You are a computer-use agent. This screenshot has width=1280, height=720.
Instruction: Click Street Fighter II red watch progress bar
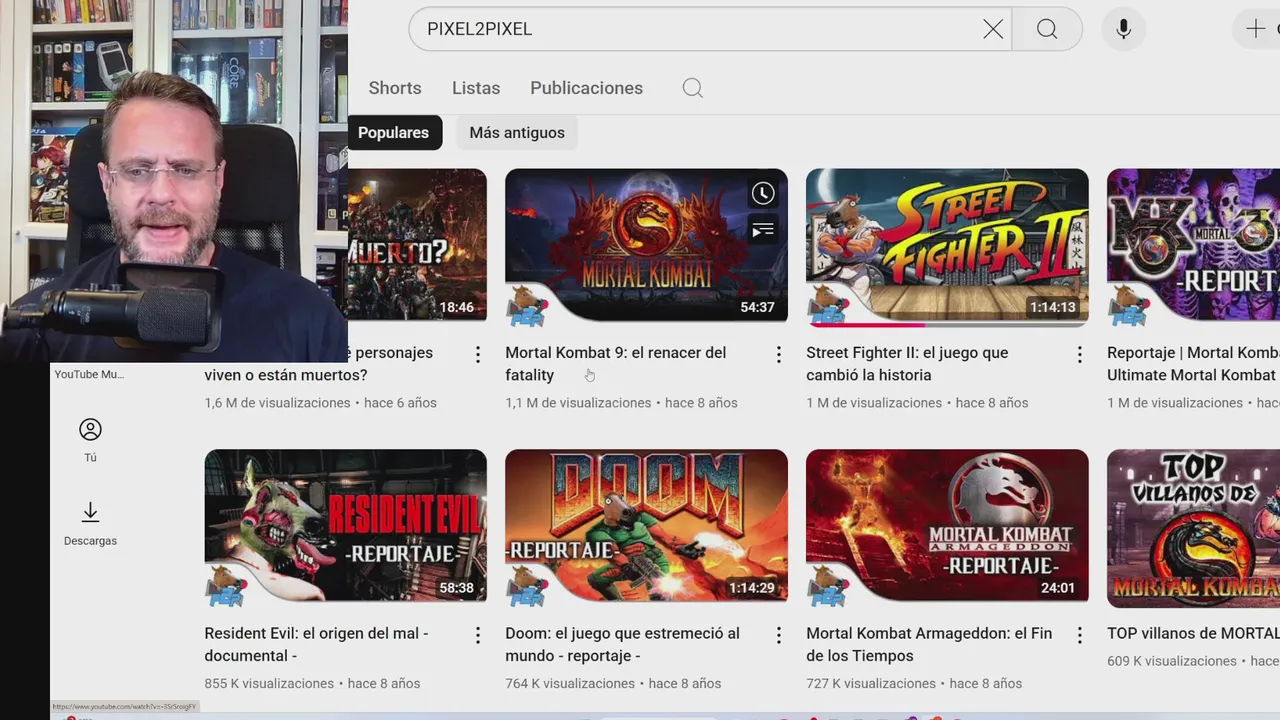point(866,324)
